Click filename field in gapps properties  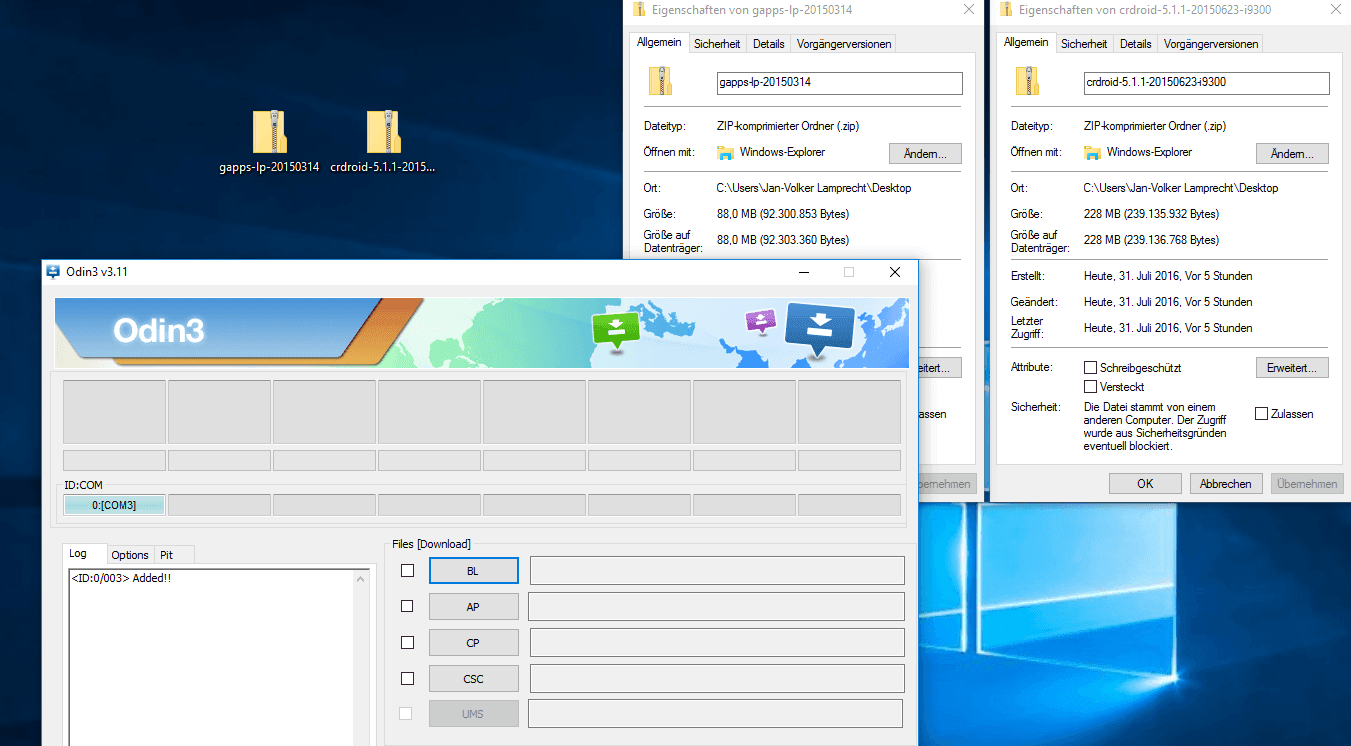(840, 83)
